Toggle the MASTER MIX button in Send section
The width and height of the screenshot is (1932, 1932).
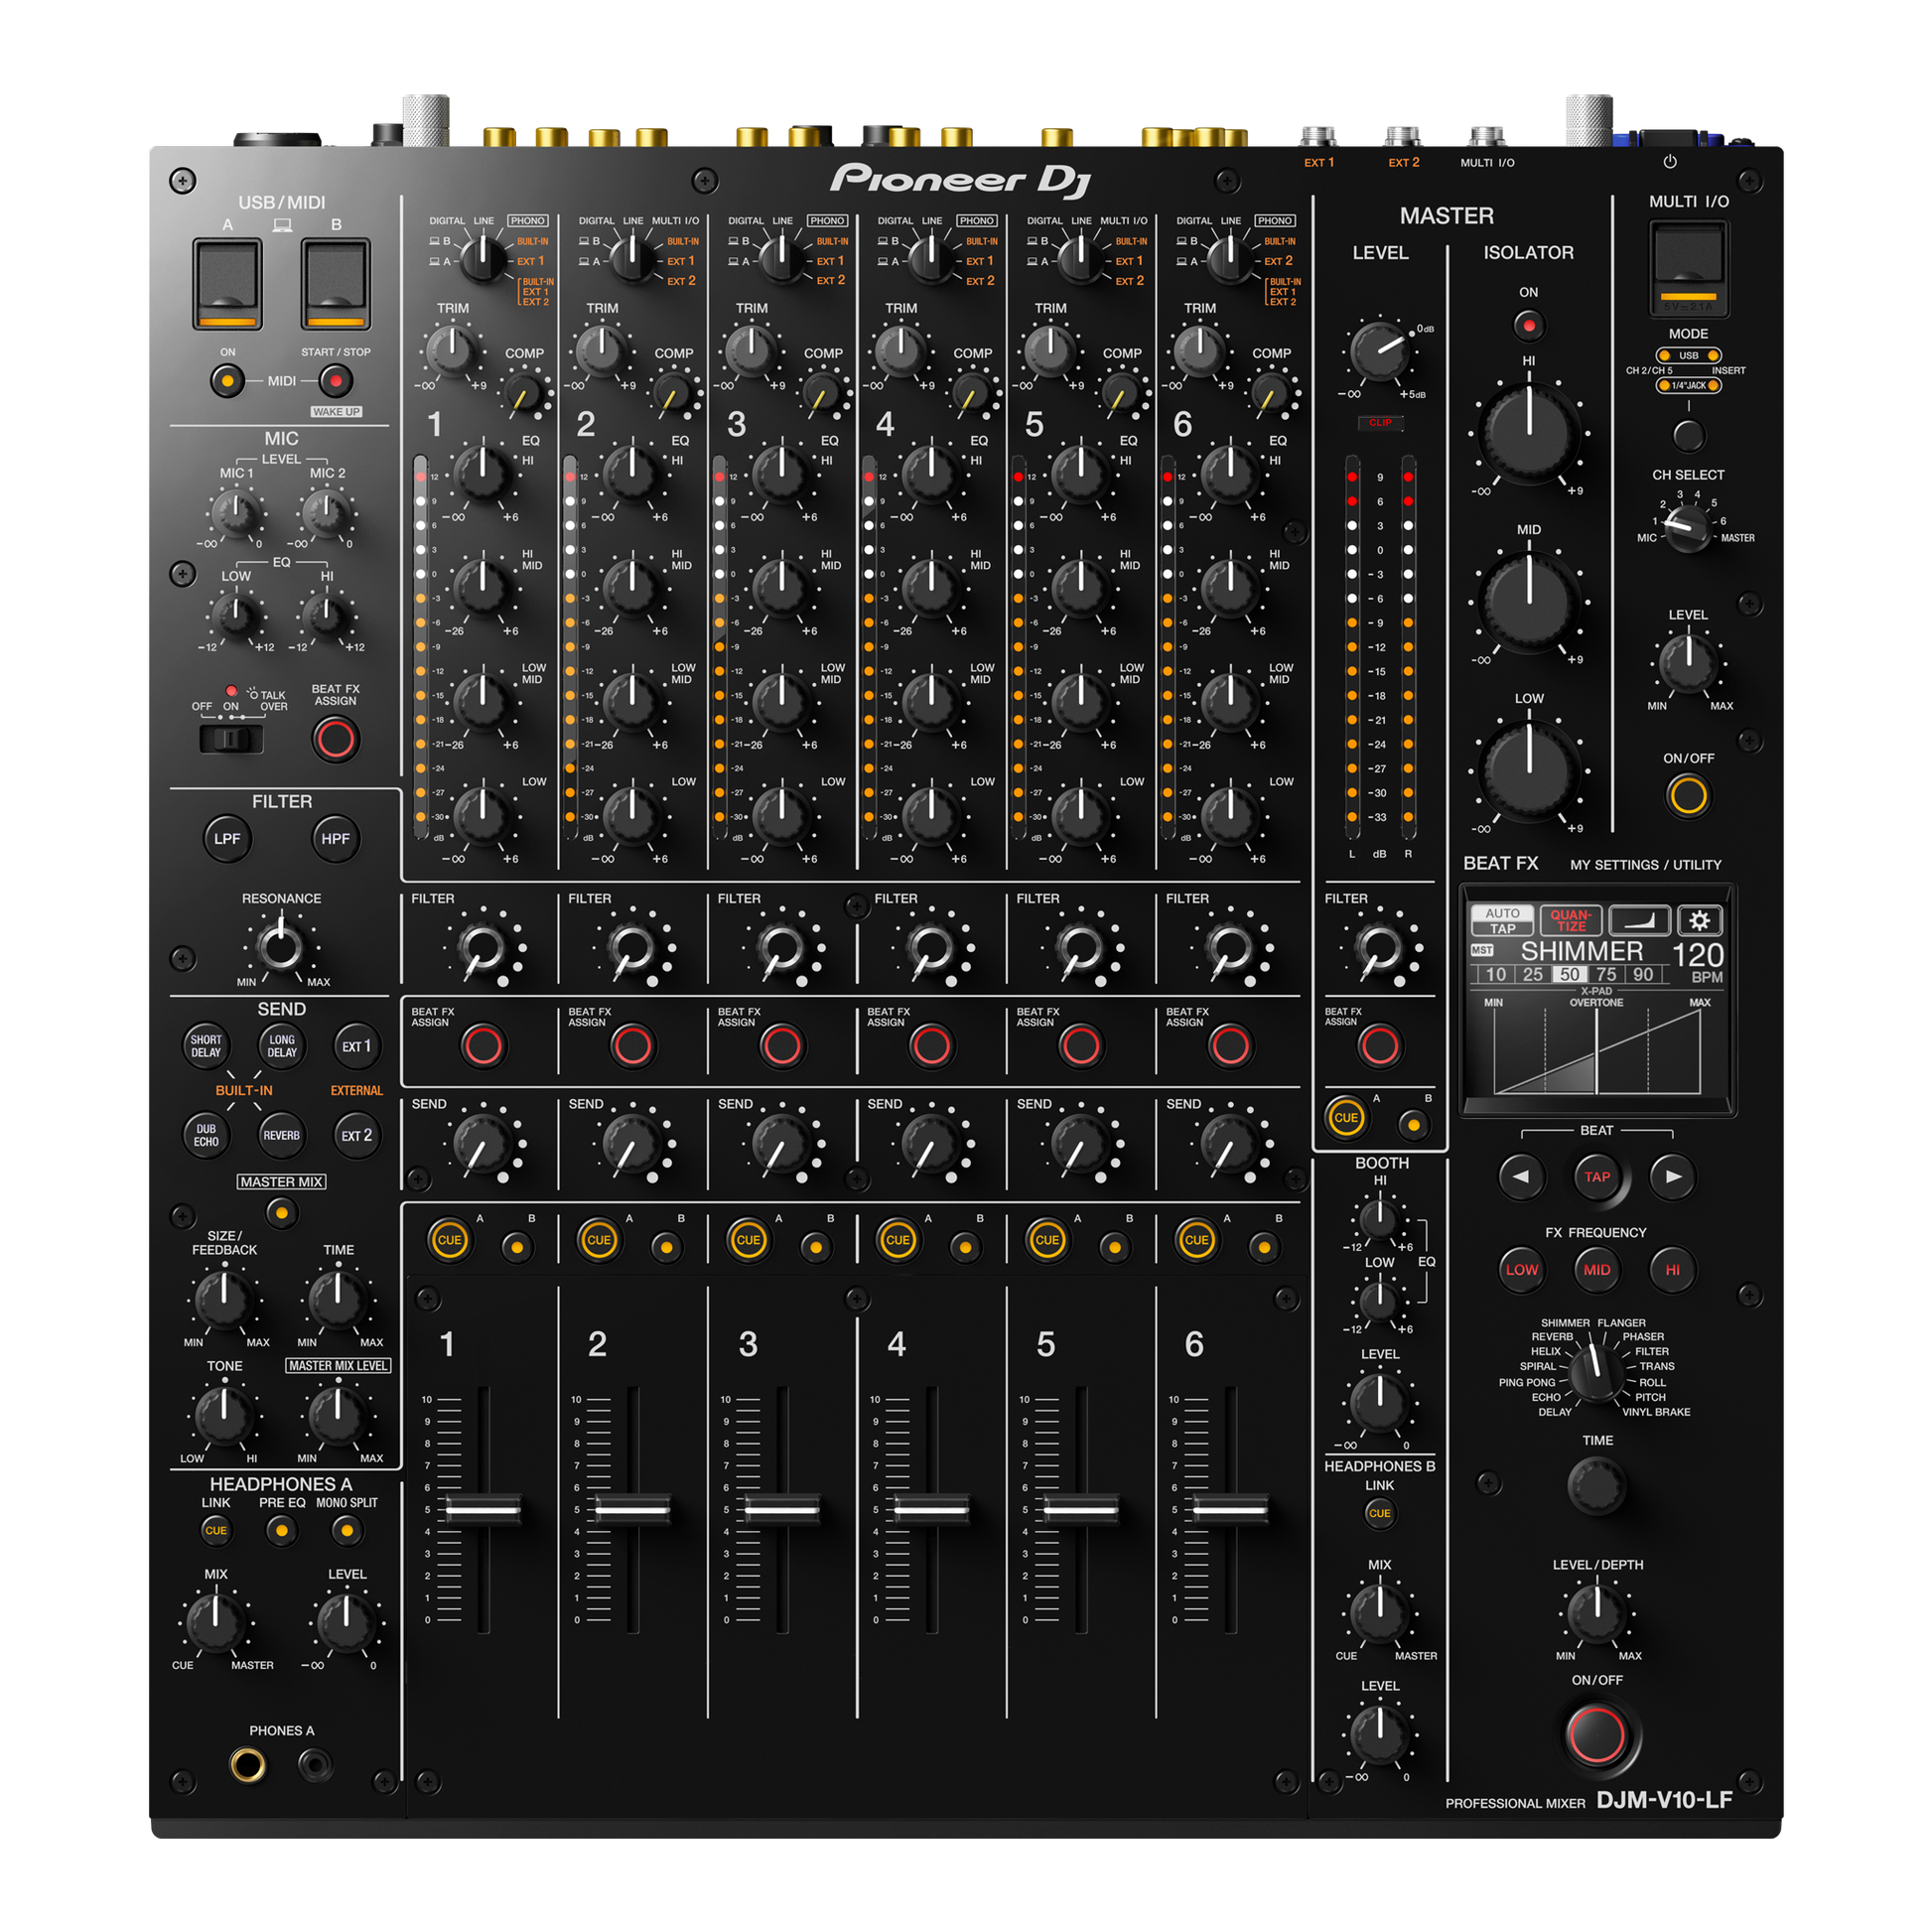point(281,1213)
